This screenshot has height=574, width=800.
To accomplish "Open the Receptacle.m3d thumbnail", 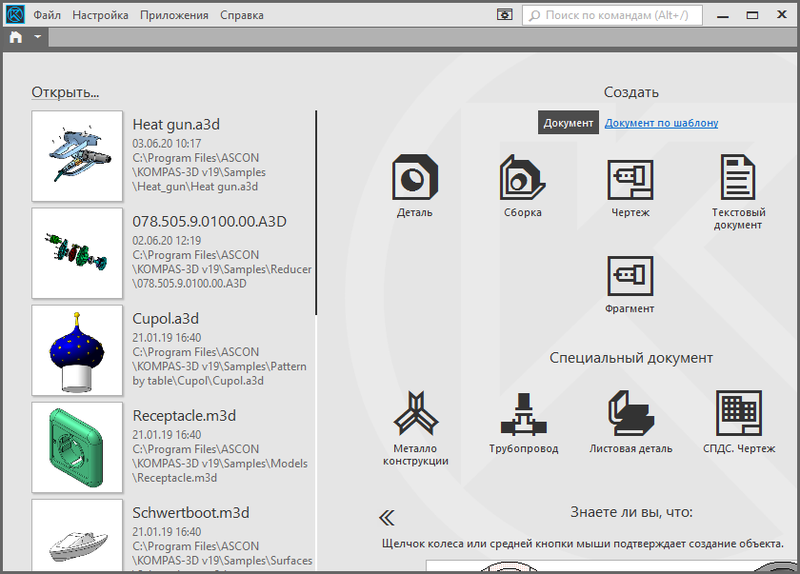I will coord(77,447).
